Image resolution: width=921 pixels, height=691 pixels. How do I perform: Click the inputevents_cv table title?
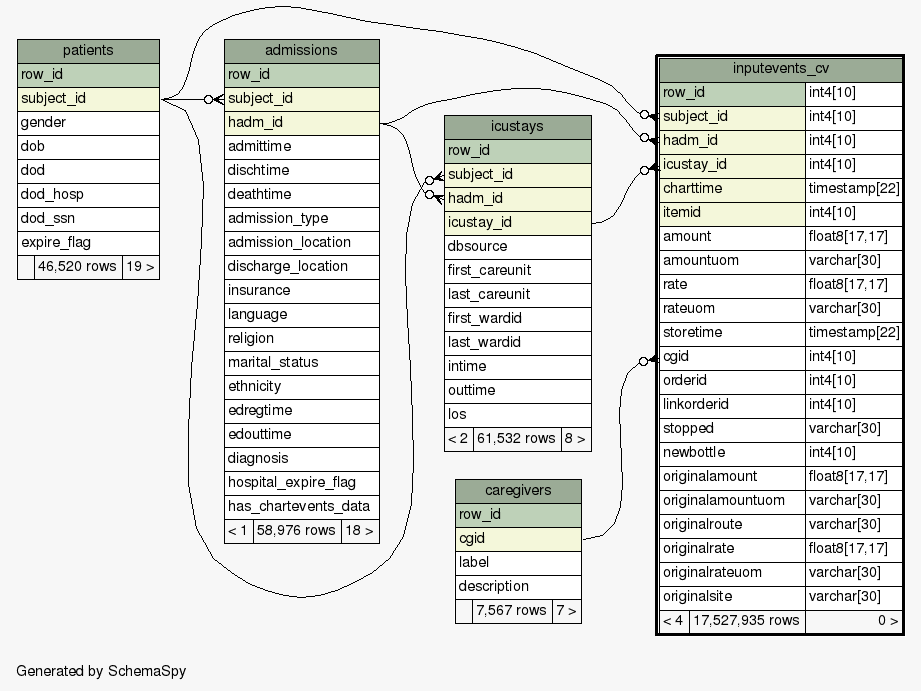pos(780,69)
